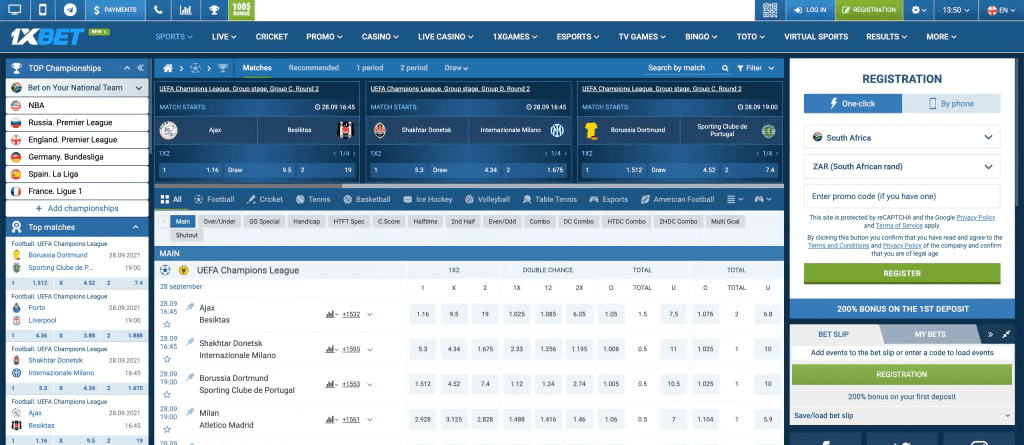
Task: Collapse left sidebar with double chevron
Action: [140, 68]
